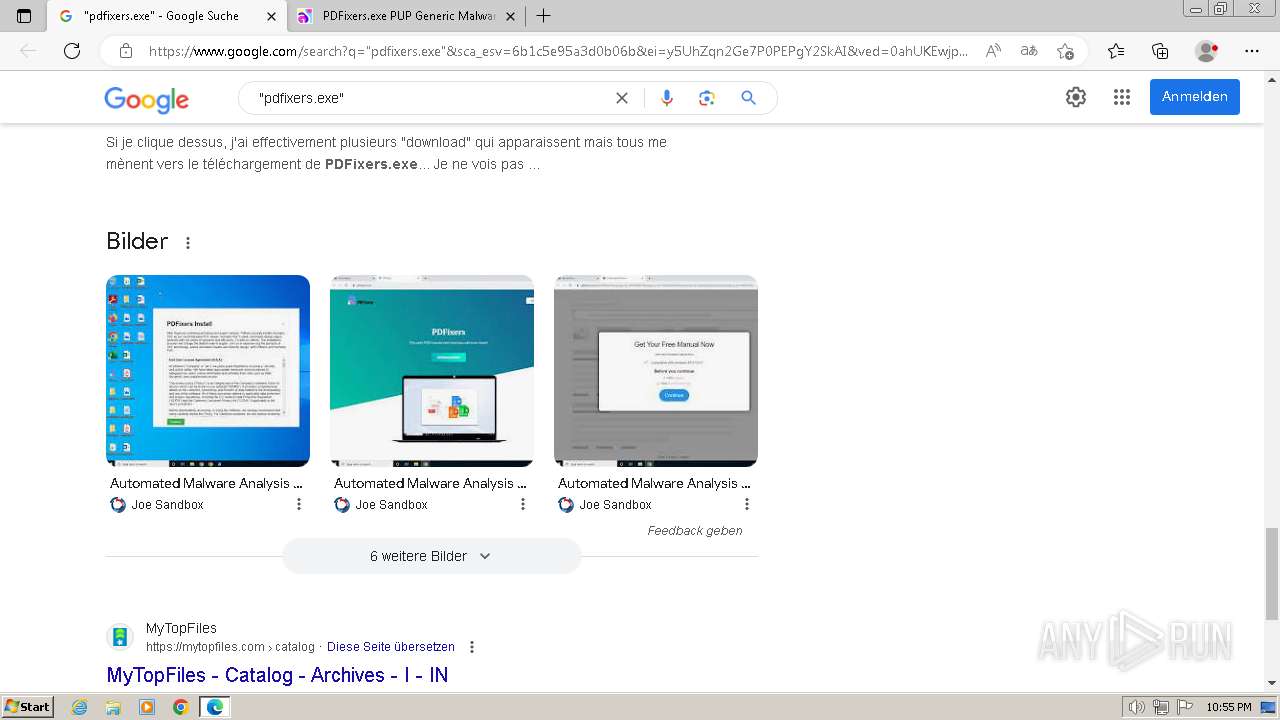This screenshot has height=720, width=1280.
Task: Switch to PDFixers.exe PUP Generic Malware tab
Action: pos(408,16)
